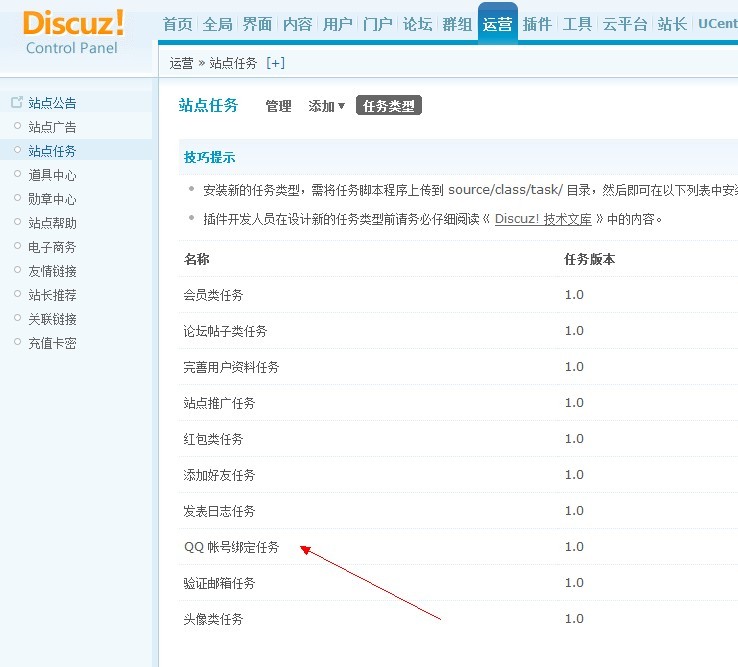Screen dimensions: 738x667
Task: Open 道具中心 in the sidebar
Action: click(x=52, y=175)
